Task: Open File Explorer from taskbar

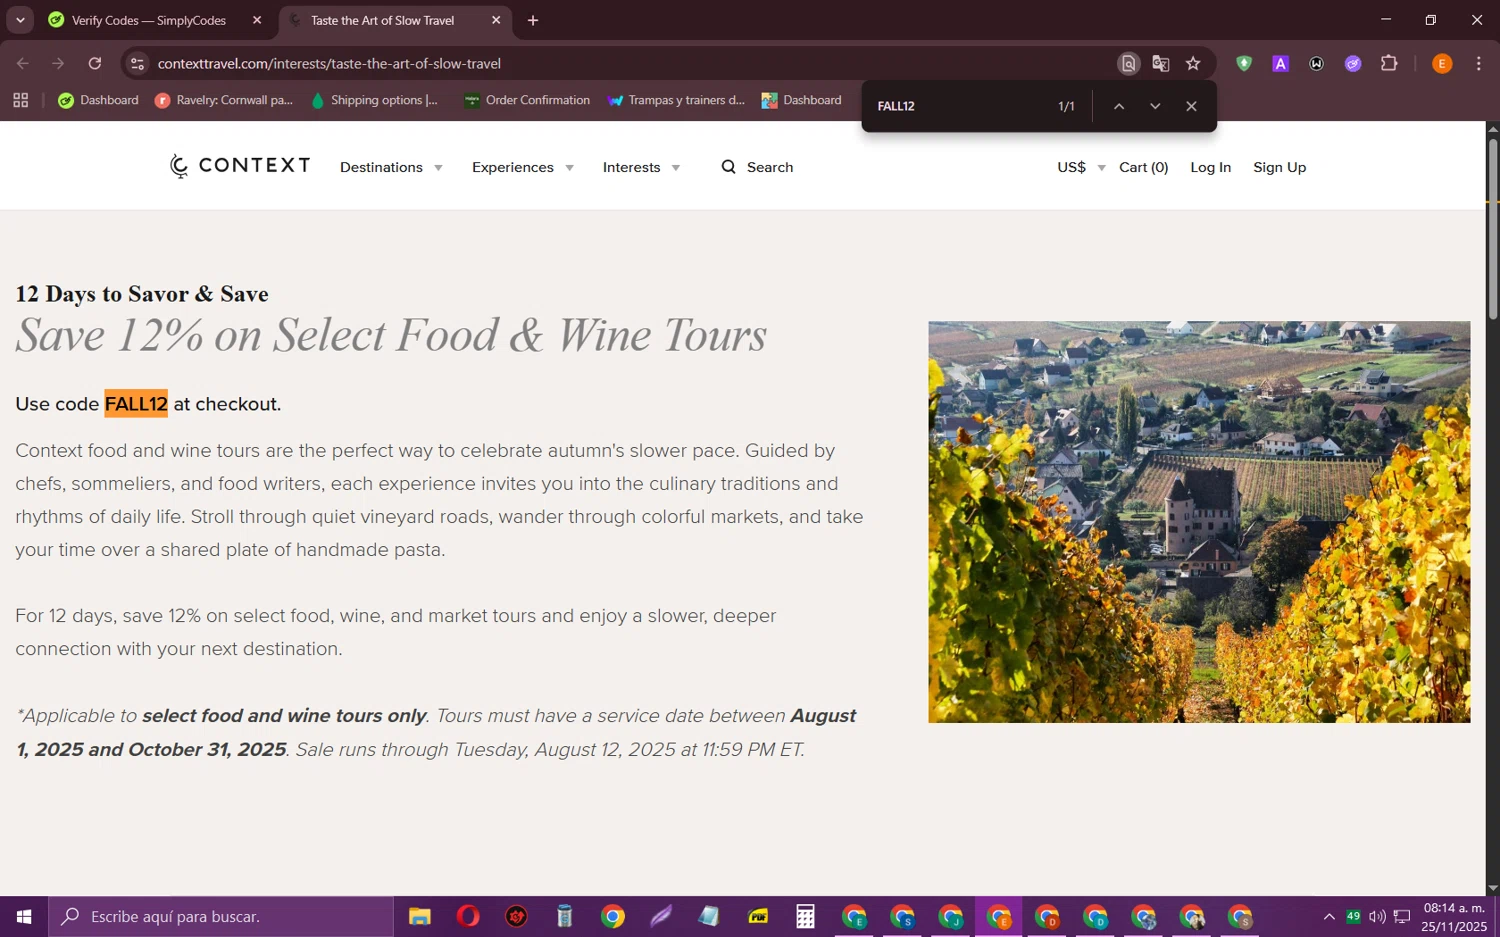Action: coord(420,916)
